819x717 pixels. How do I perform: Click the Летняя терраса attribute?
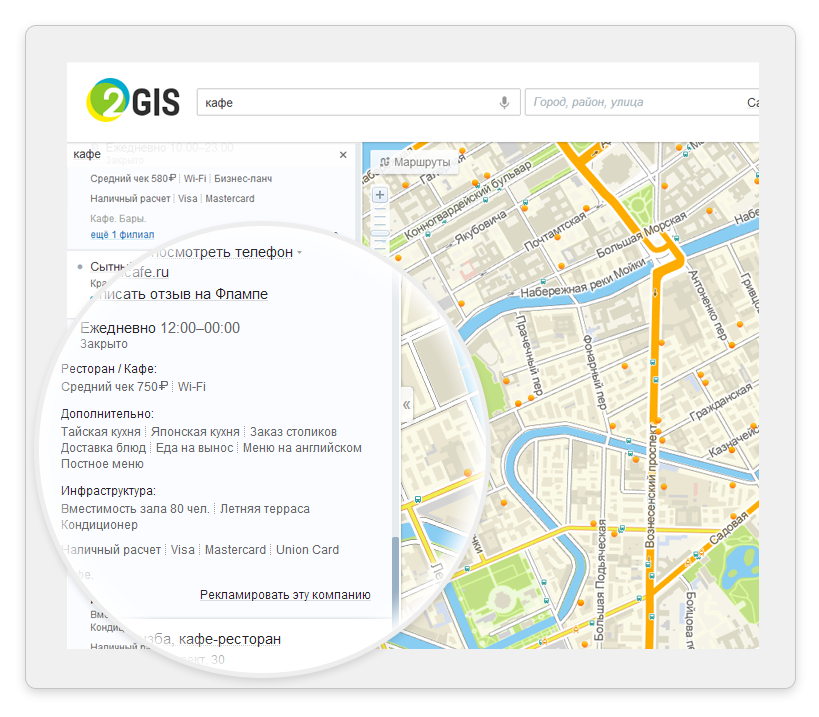265,509
